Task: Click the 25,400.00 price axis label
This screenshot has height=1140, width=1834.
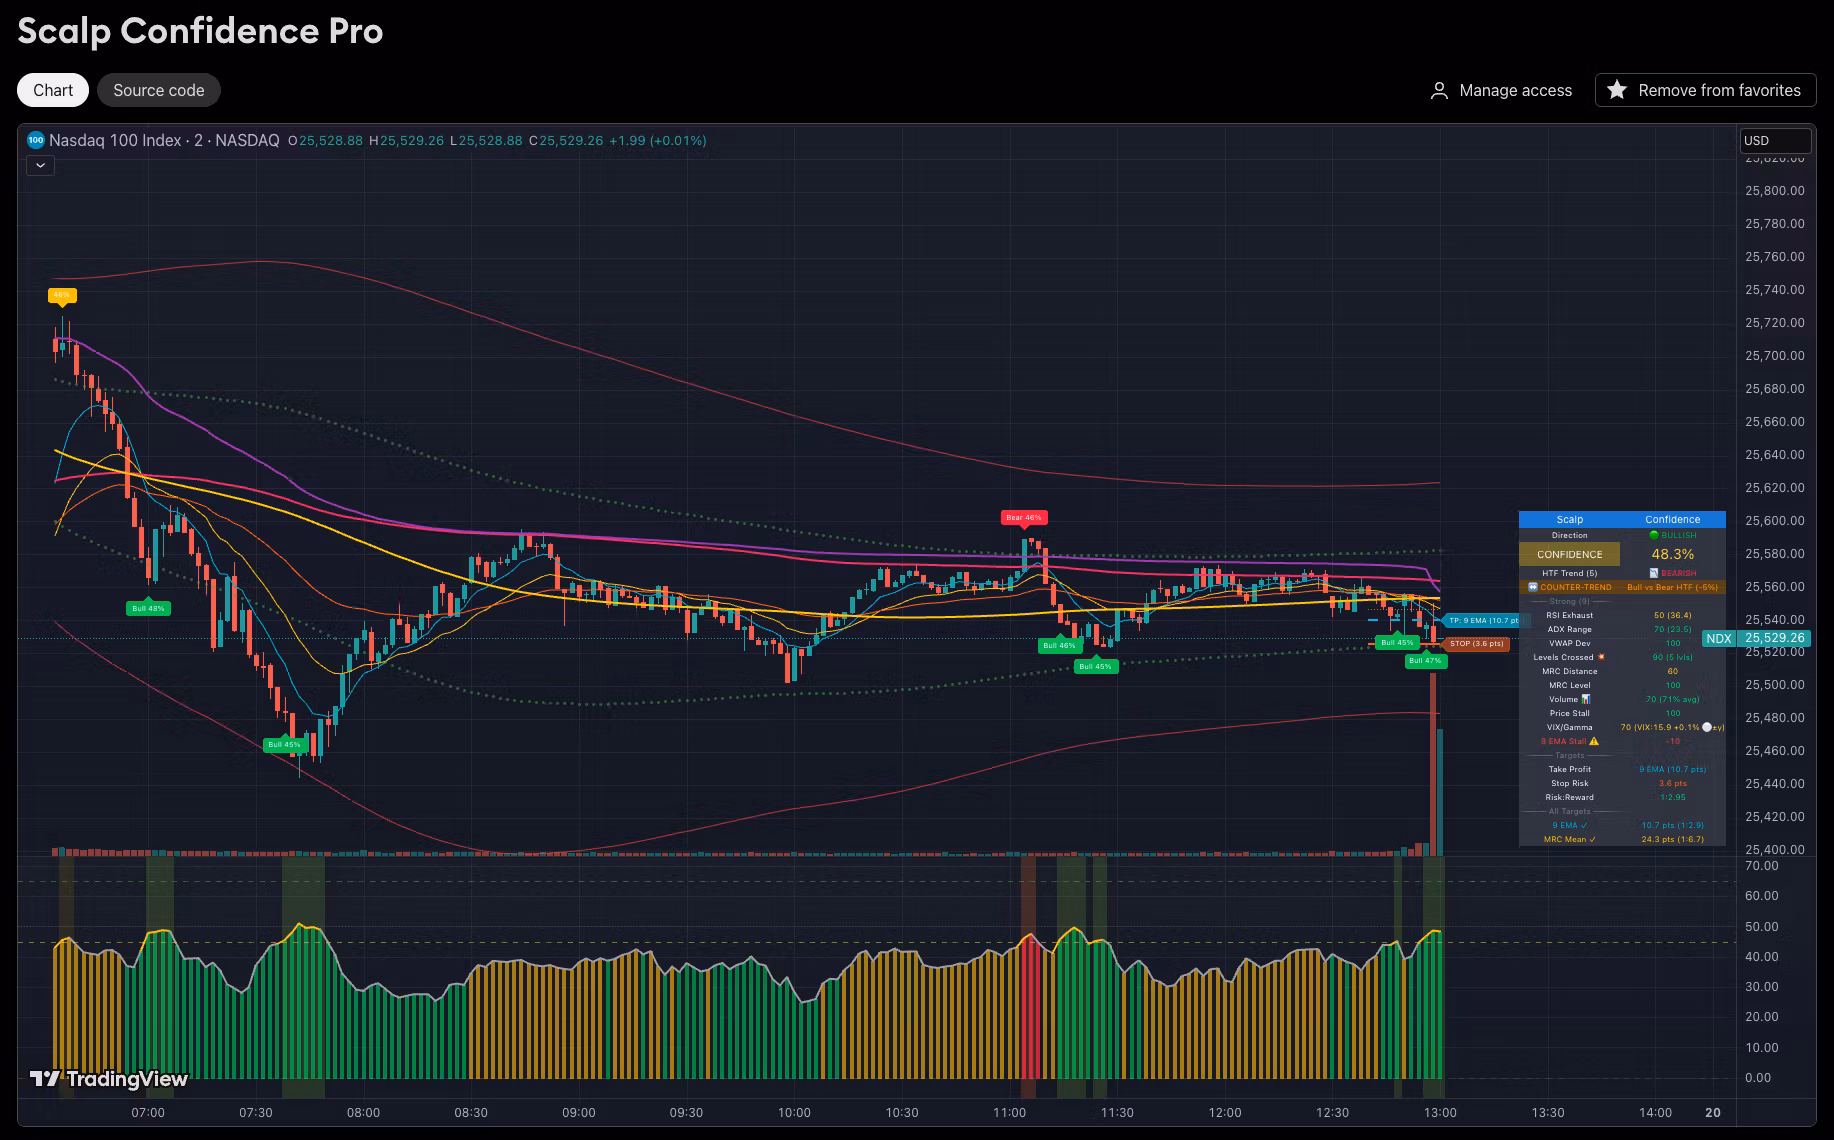Action: tap(1774, 849)
